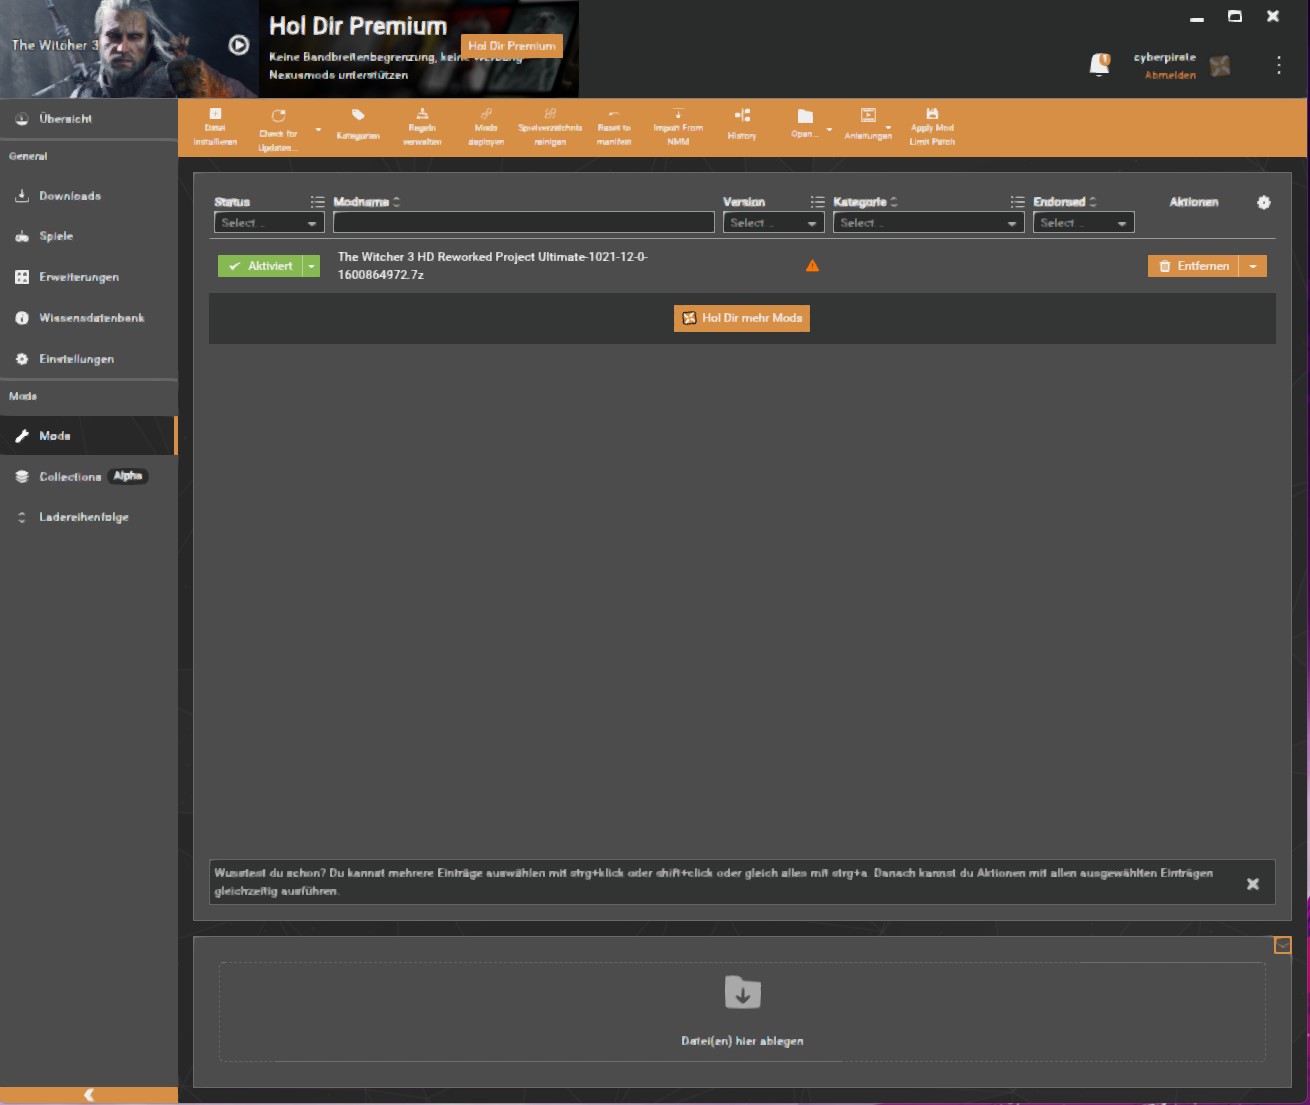Open the Kategorien tool
The height and width of the screenshot is (1105, 1310).
pyautogui.click(x=356, y=125)
